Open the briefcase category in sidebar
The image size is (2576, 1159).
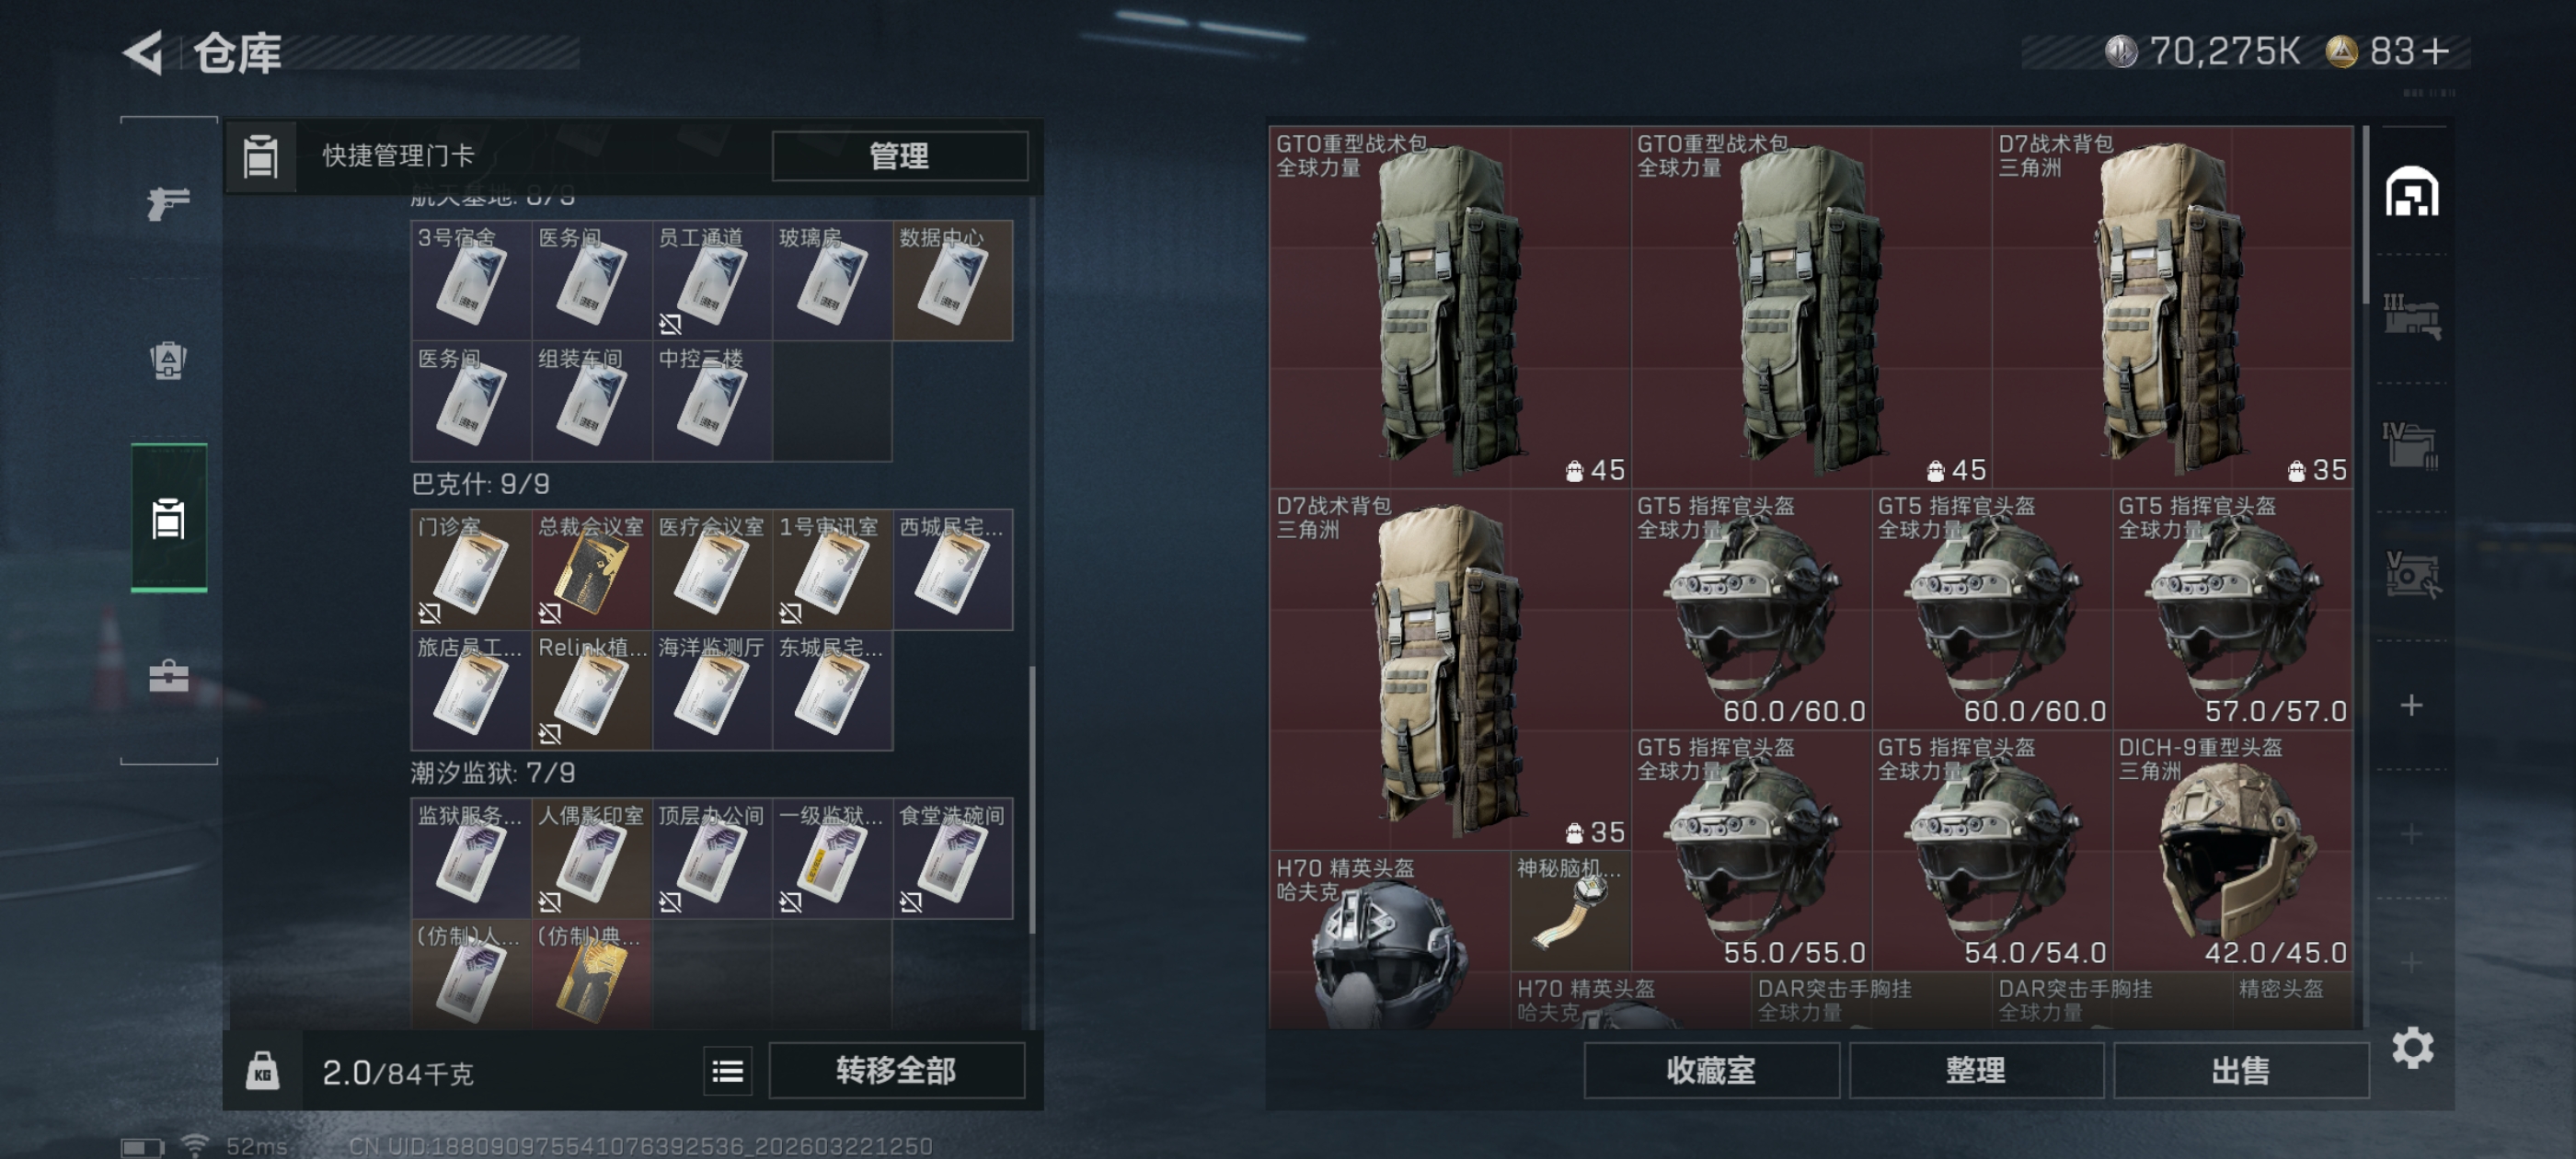tap(168, 676)
